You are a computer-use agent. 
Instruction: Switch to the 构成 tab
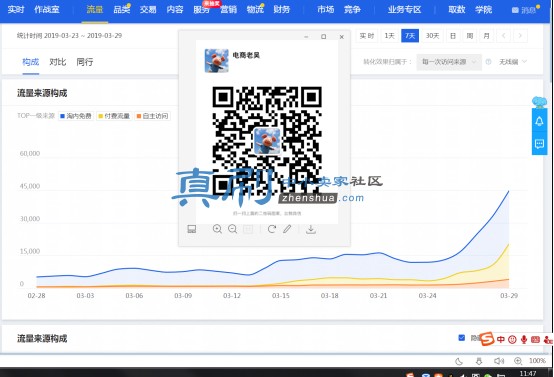pyautogui.click(x=30, y=62)
